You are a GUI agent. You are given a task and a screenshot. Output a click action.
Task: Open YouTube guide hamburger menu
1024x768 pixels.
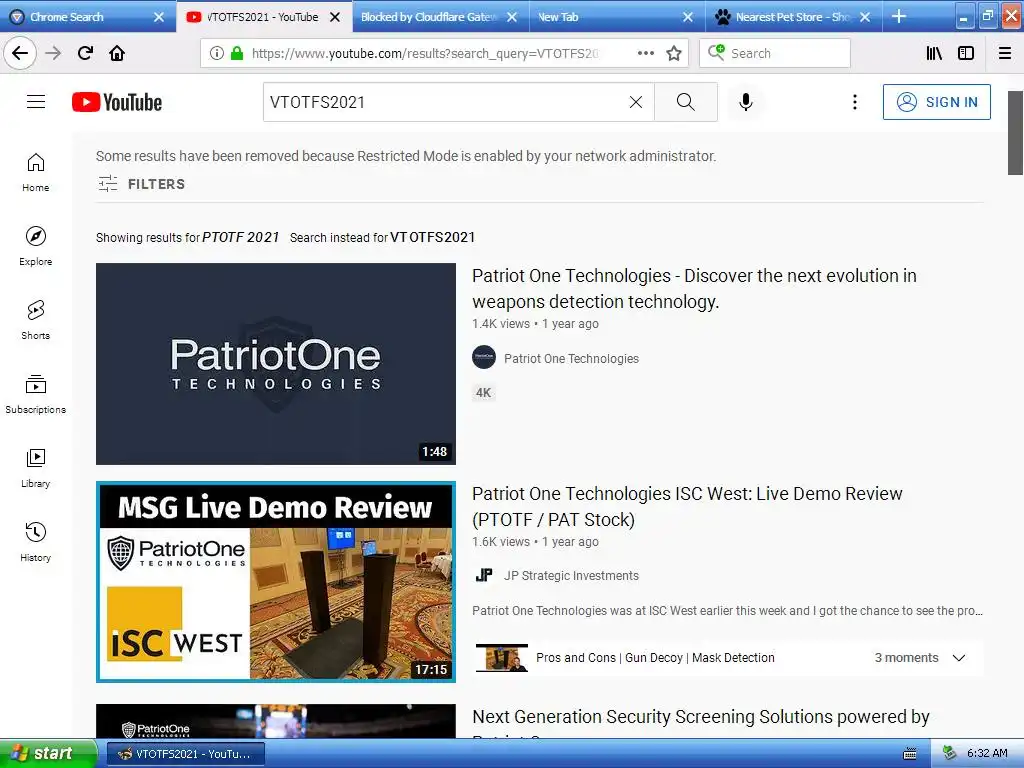point(36,102)
